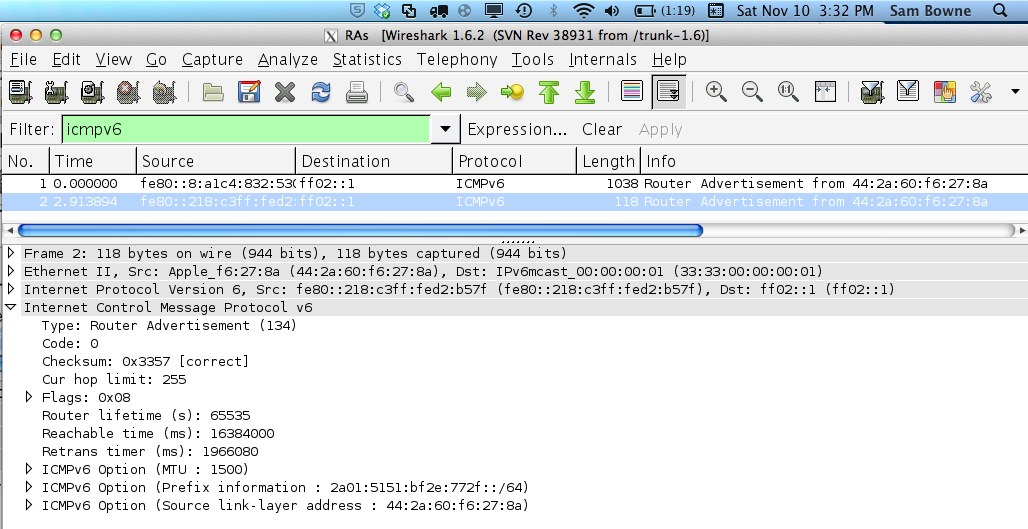
Task: Open the Help menu
Action: pyautogui.click(x=669, y=60)
